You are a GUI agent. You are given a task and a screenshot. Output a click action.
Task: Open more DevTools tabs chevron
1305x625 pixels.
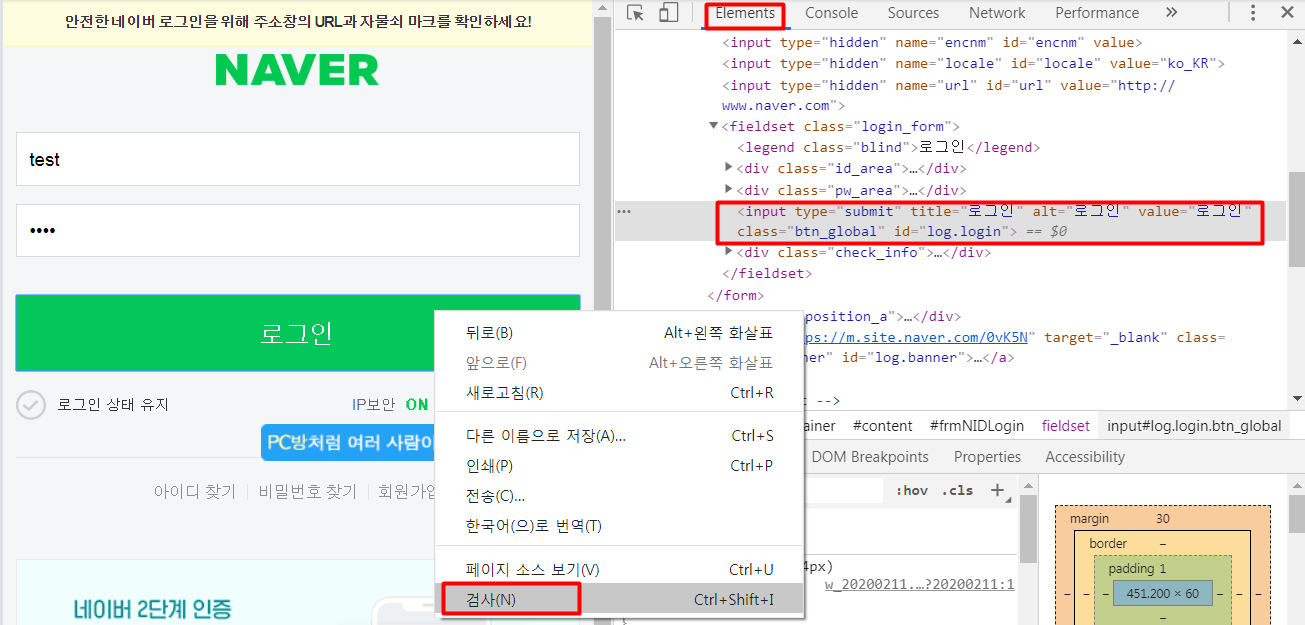pyautogui.click(x=1172, y=13)
